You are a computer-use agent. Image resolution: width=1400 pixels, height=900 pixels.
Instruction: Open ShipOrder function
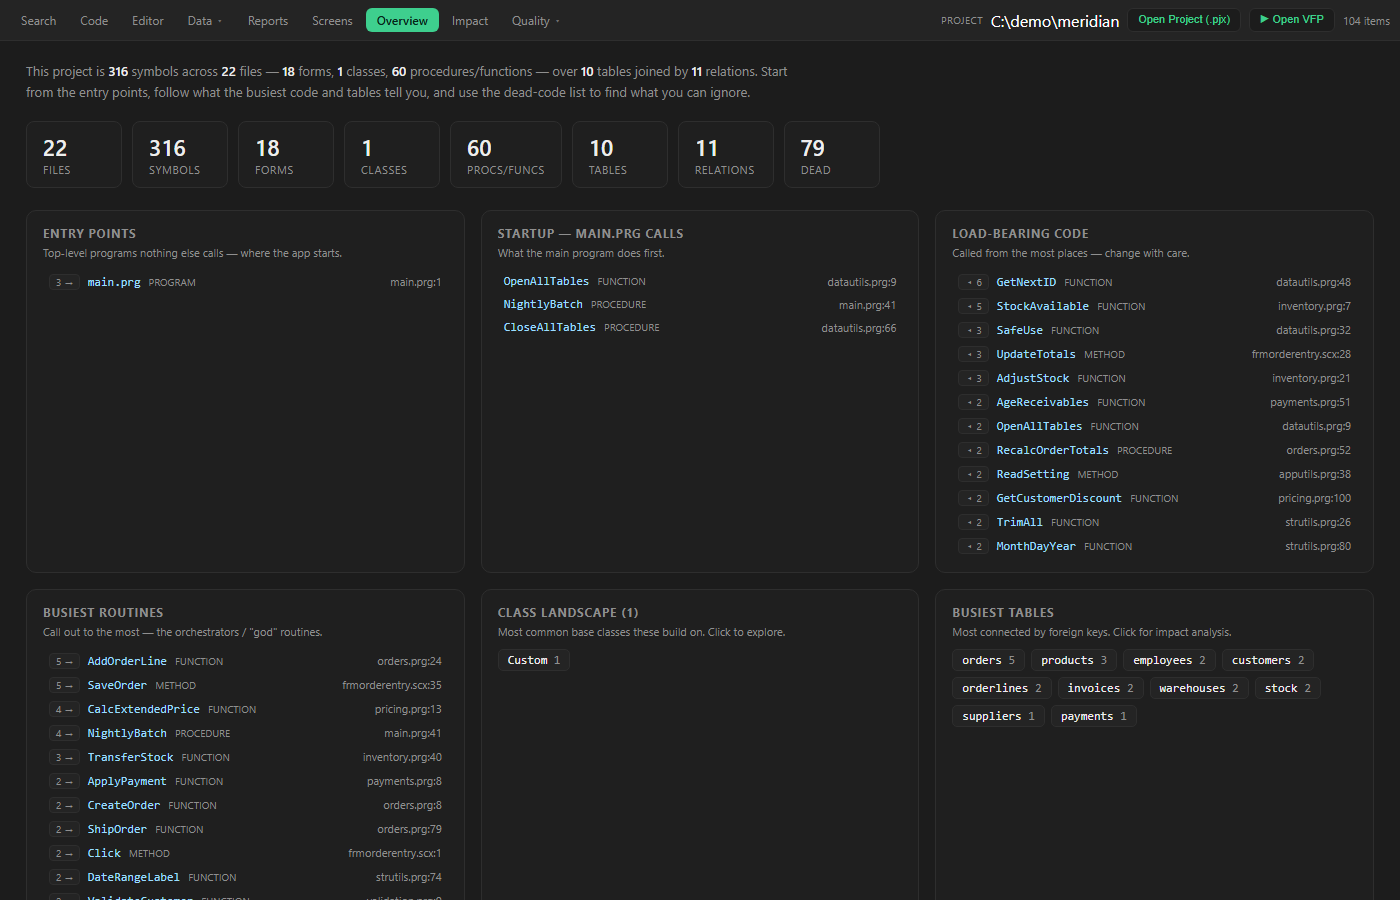245,829
